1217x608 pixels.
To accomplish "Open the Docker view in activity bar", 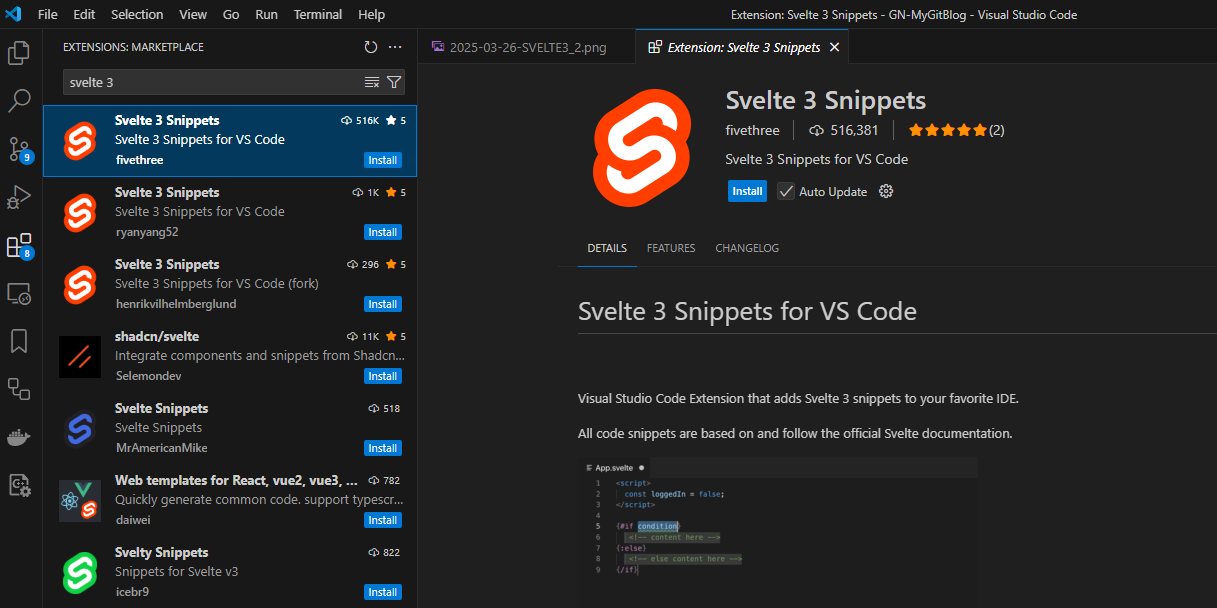I will point(20,437).
